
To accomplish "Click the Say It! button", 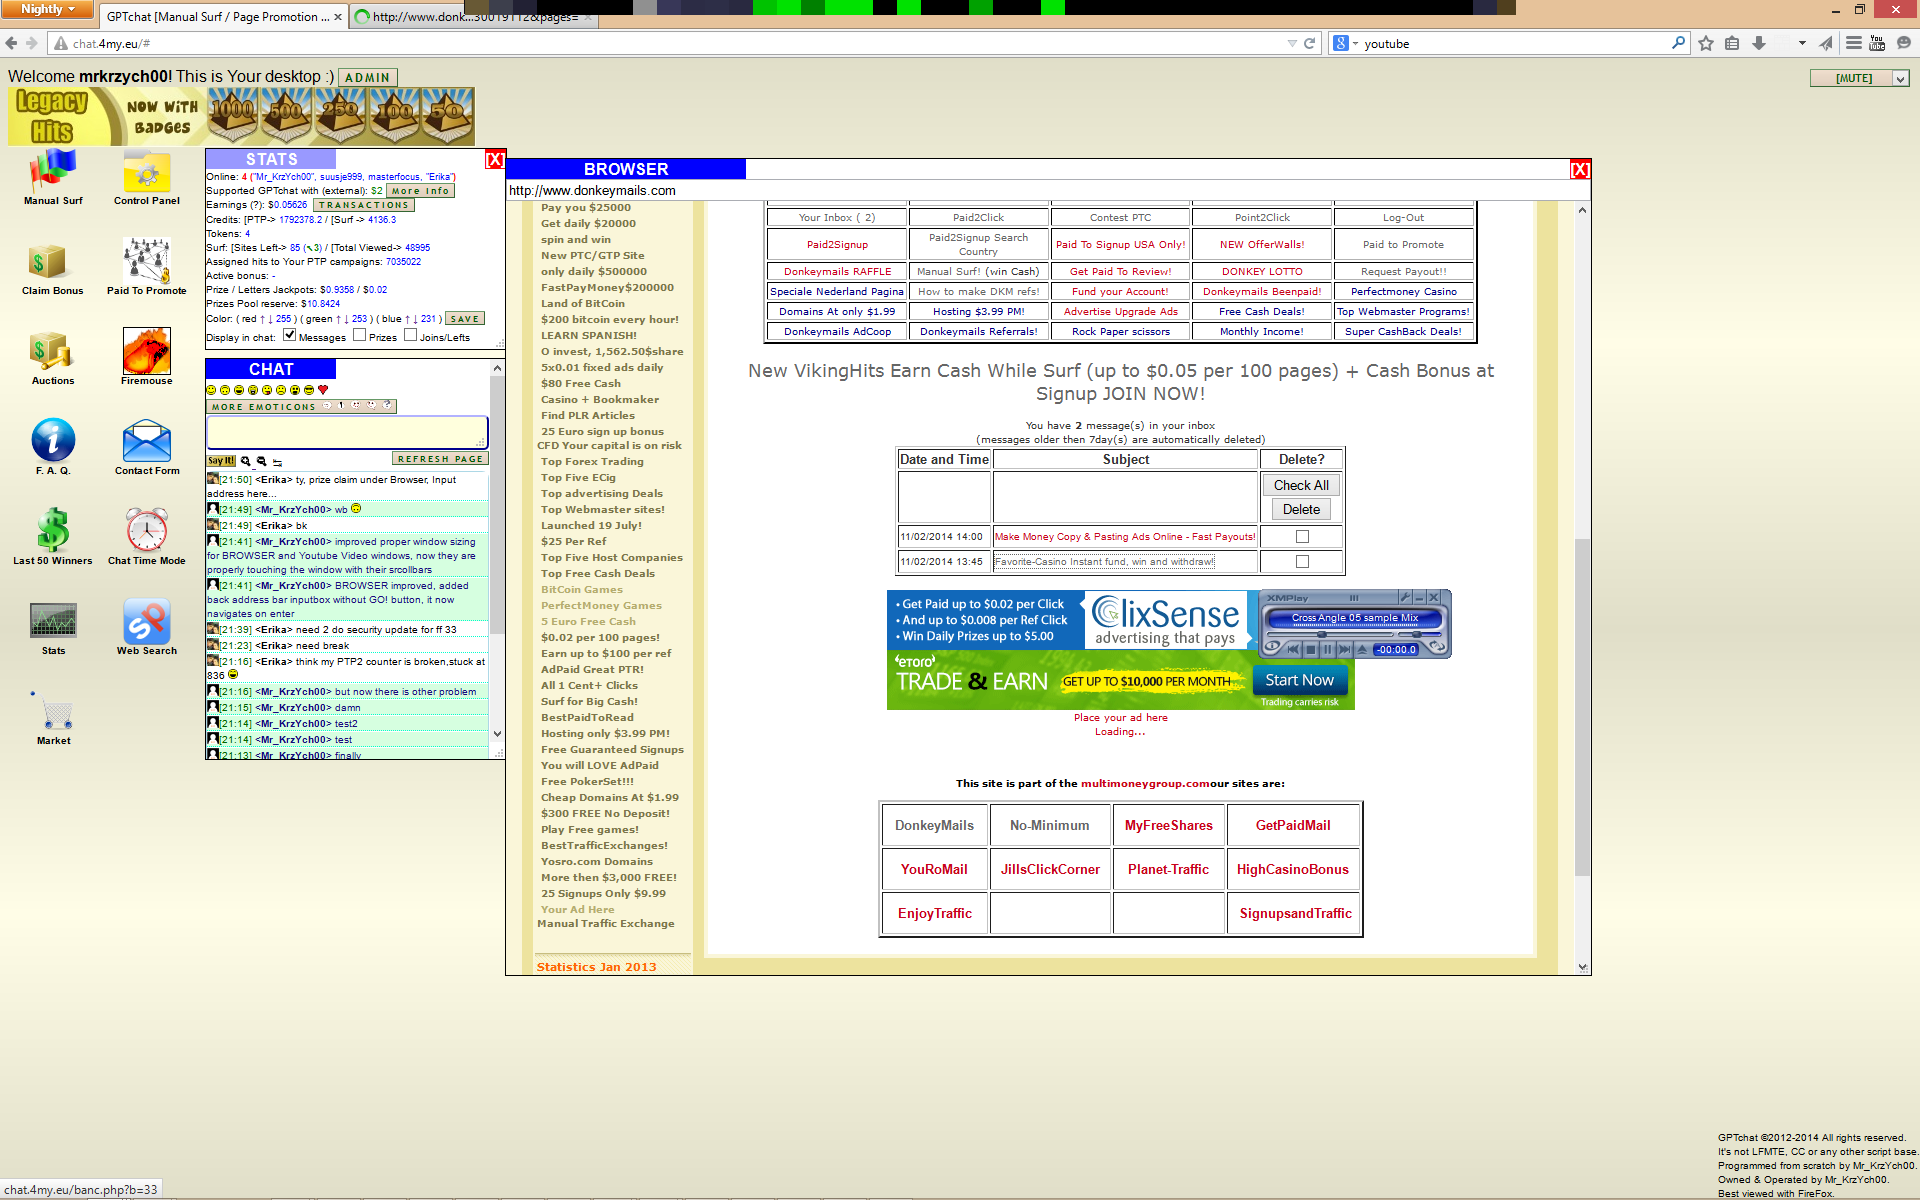I will tap(221, 461).
